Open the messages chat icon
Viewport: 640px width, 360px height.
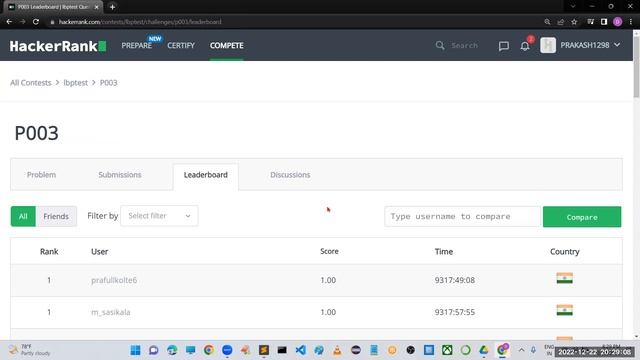click(x=504, y=46)
